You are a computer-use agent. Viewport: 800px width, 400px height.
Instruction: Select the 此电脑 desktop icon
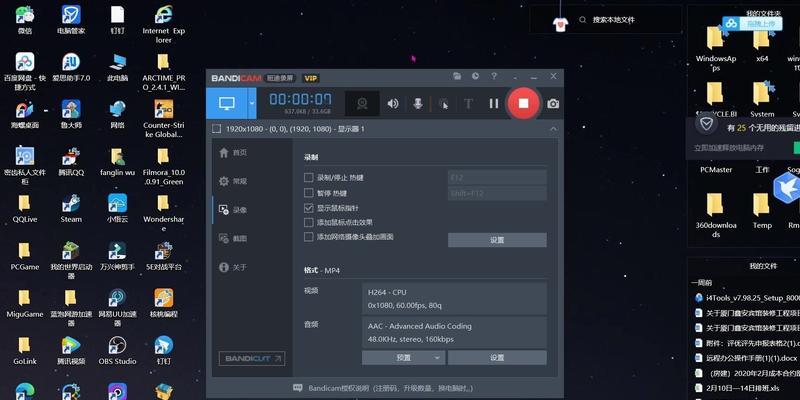pyautogui.click(x=117, y=67)
